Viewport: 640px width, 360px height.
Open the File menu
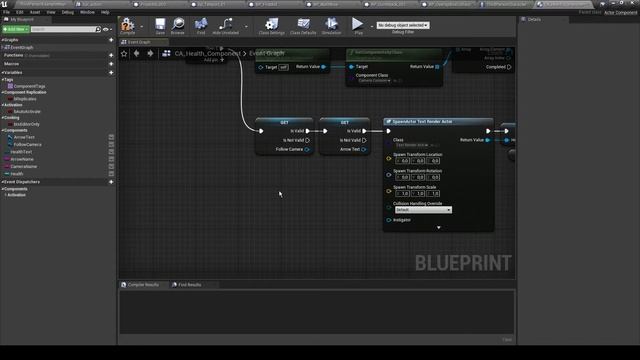(x=7, y=12)
